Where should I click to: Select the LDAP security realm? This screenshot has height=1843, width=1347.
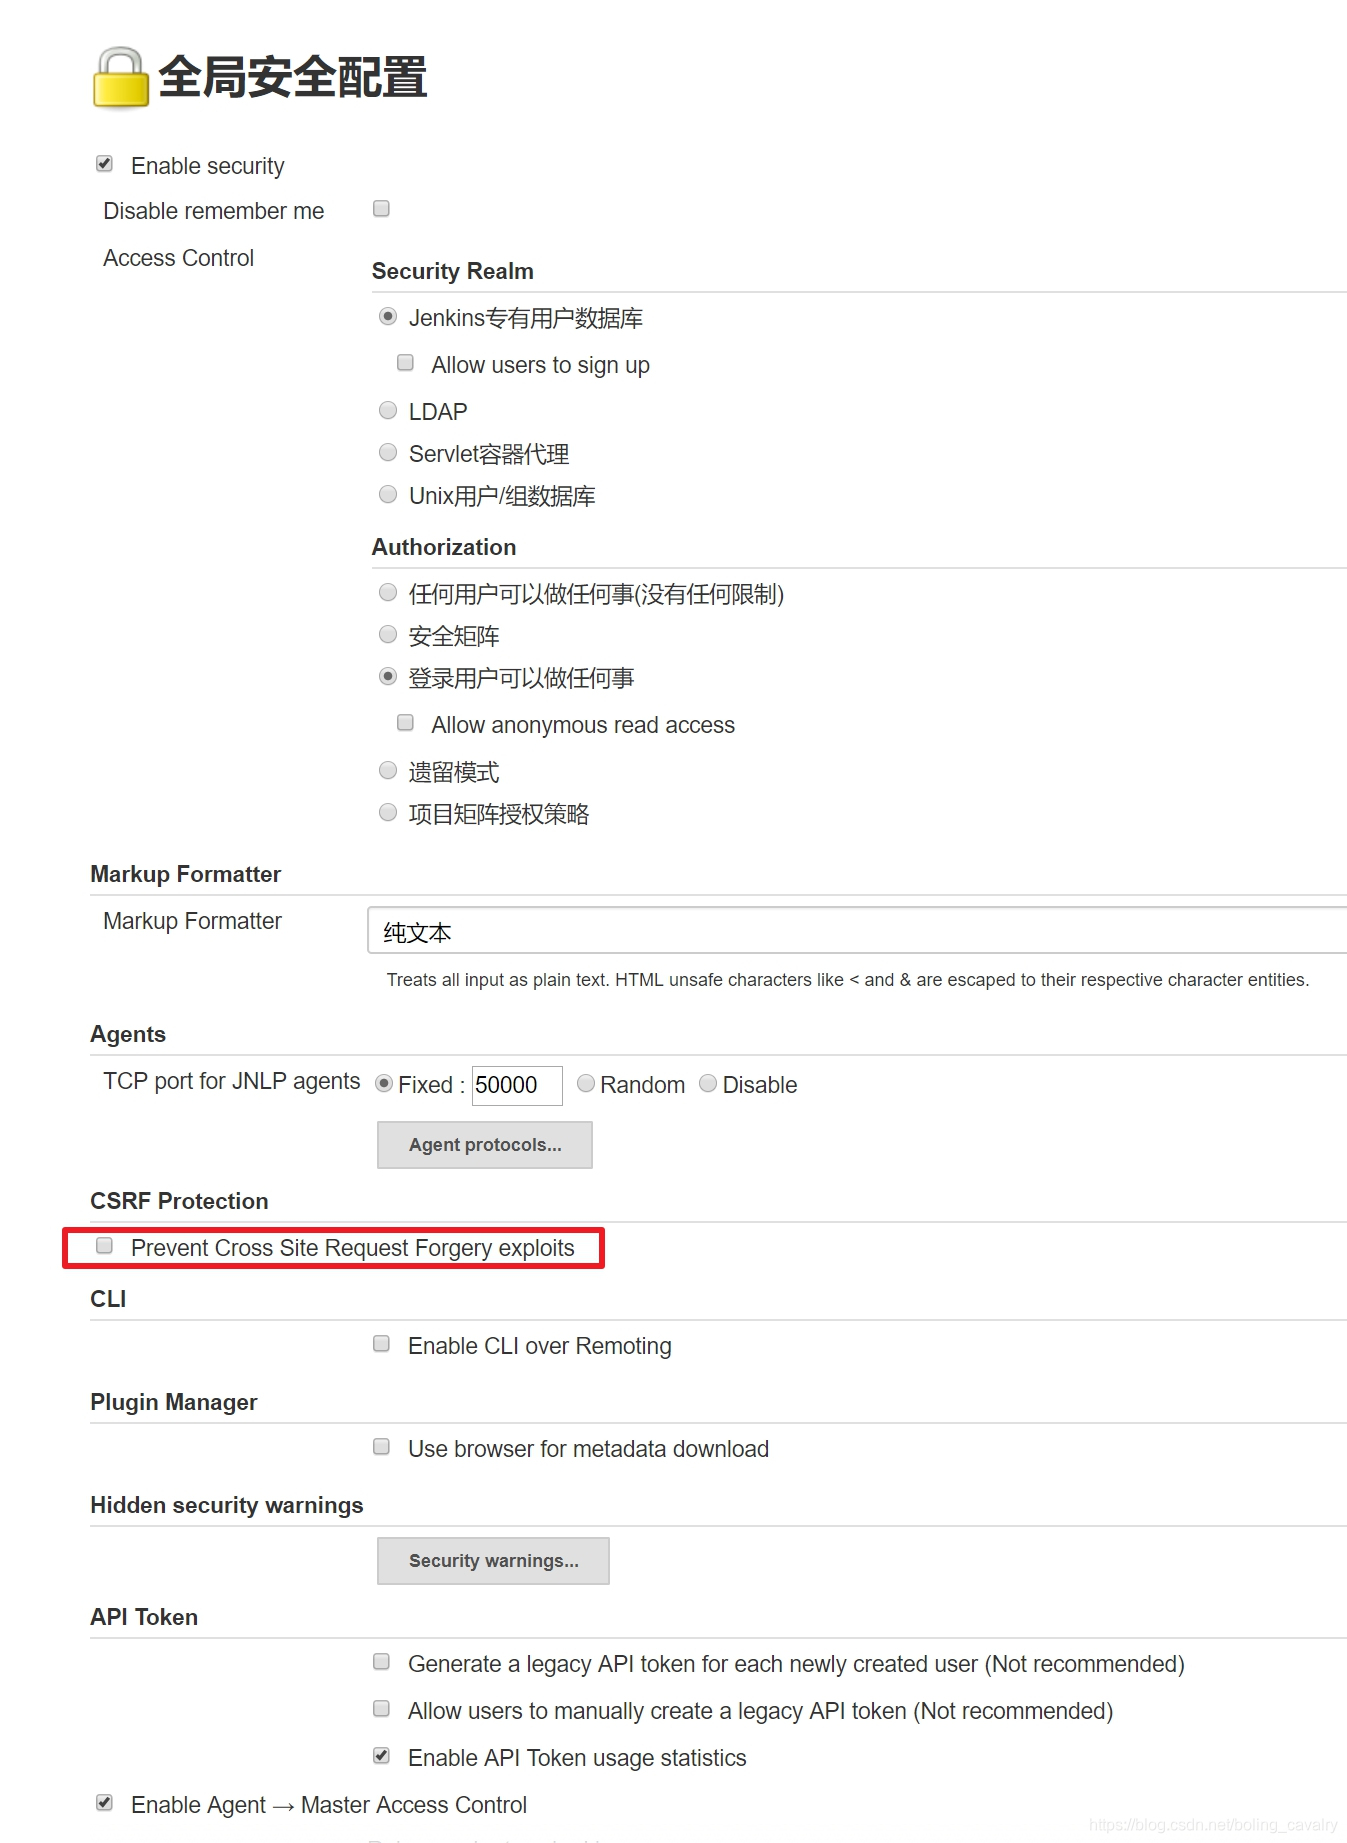pos(388,411)
